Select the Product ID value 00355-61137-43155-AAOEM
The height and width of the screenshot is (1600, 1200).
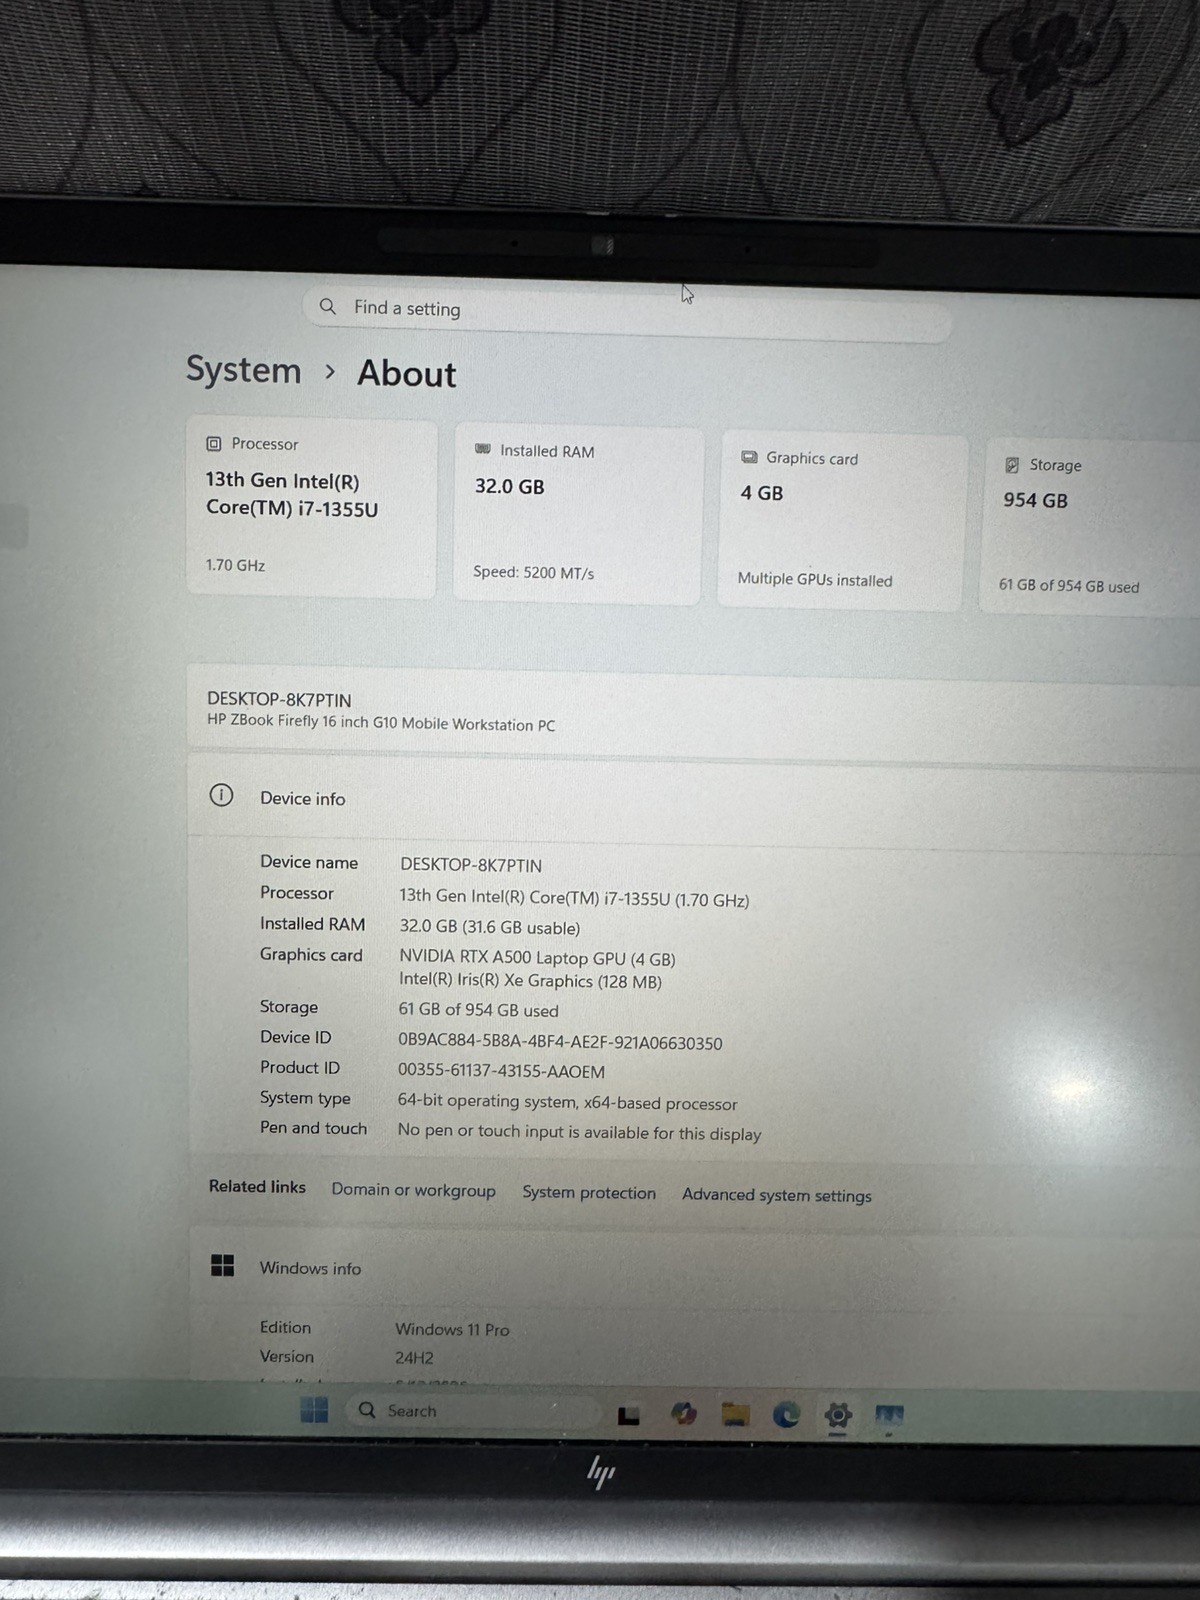tap(501, 1071)
